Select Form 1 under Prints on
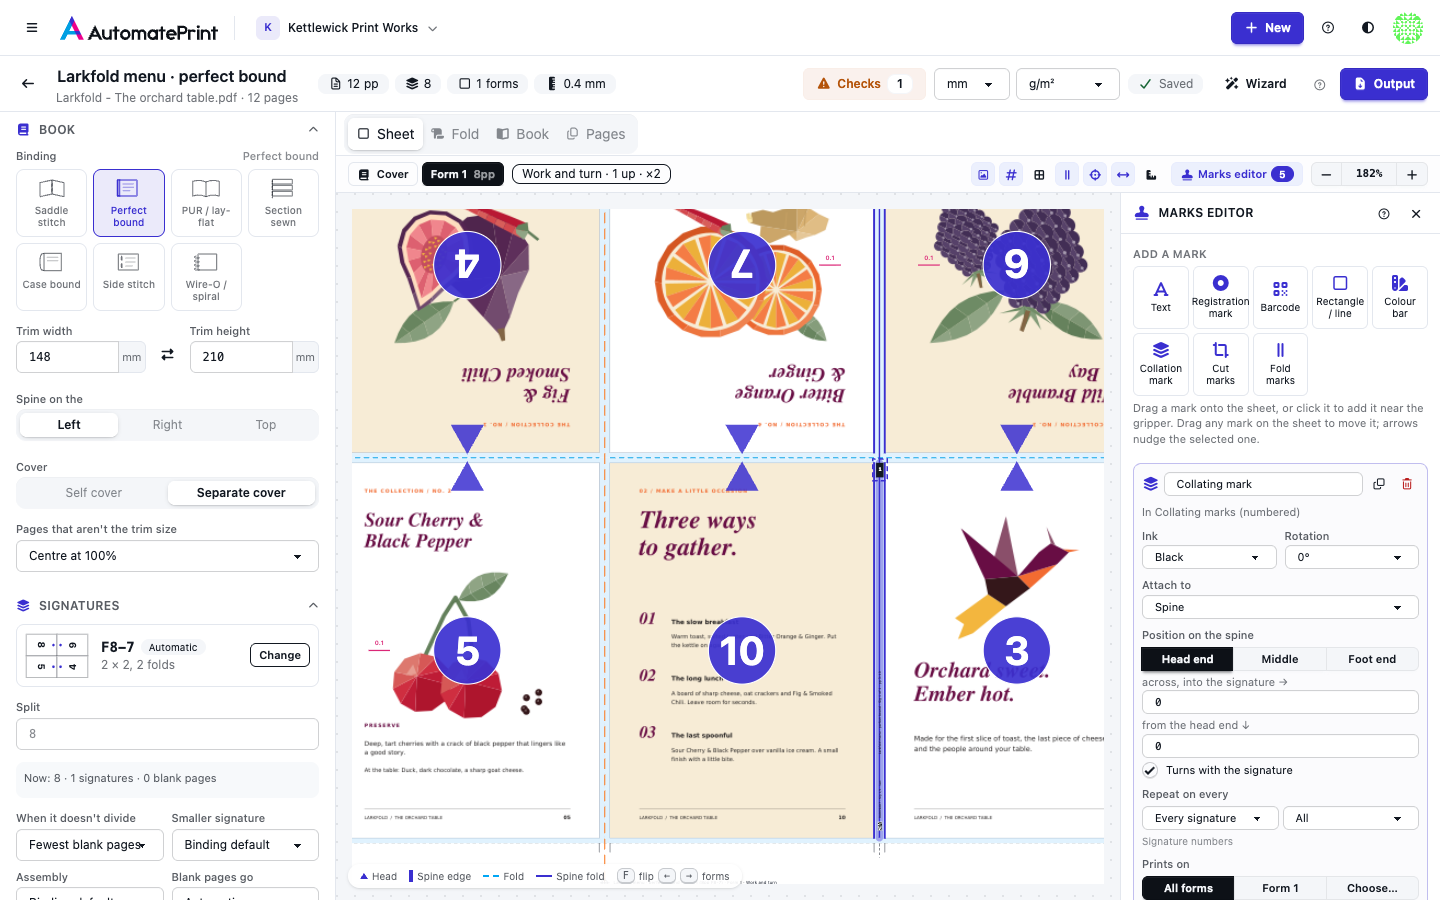 pos(1280,888)
